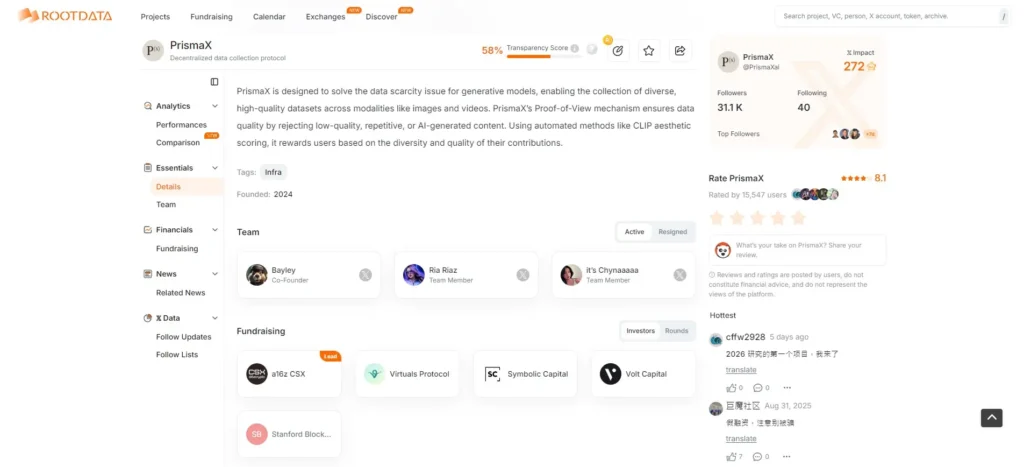This screenshot has width=1024, height=467.
Task: Collapse the Financials section chevron
Action: [x=214, y=230]
